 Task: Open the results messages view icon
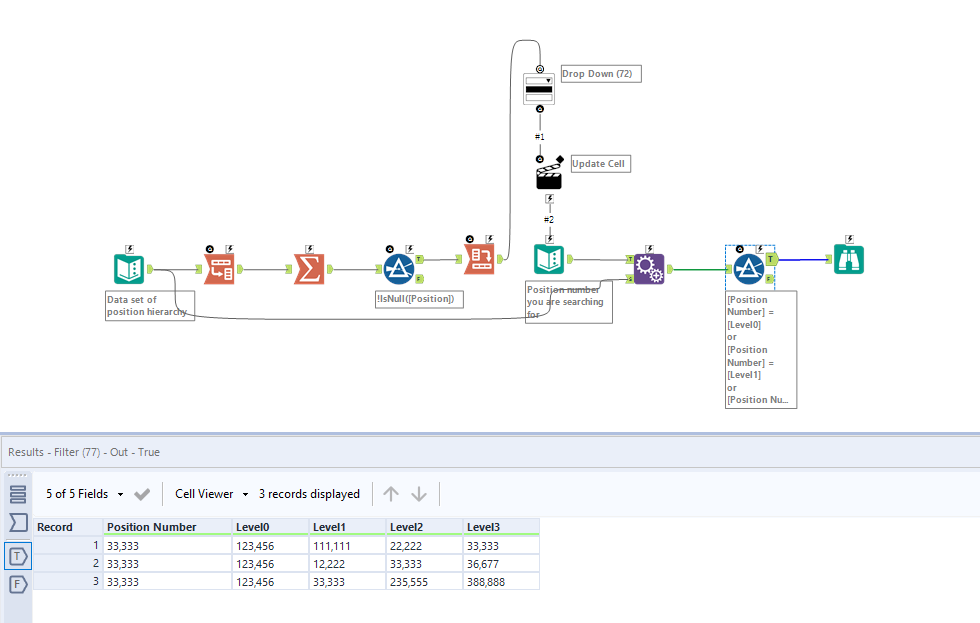[18, 522]
